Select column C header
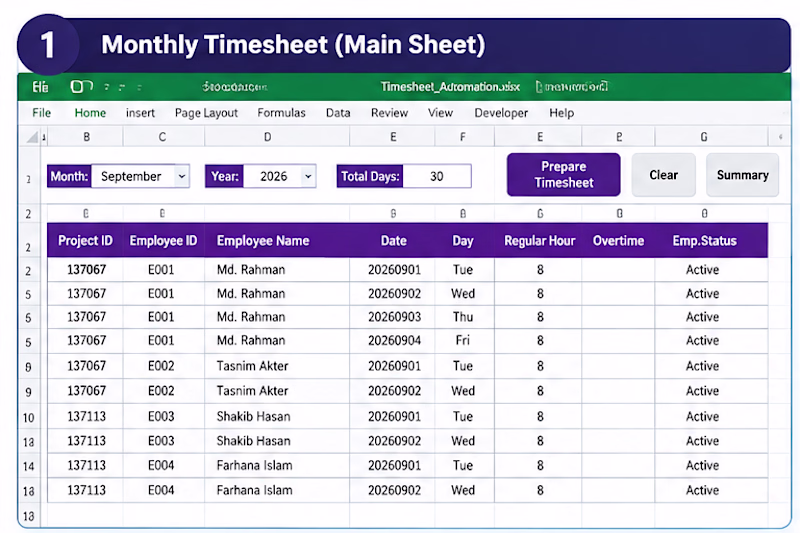The height and width of the screenshot is (533, 800). pyautogui.click(x=162, y=137)
